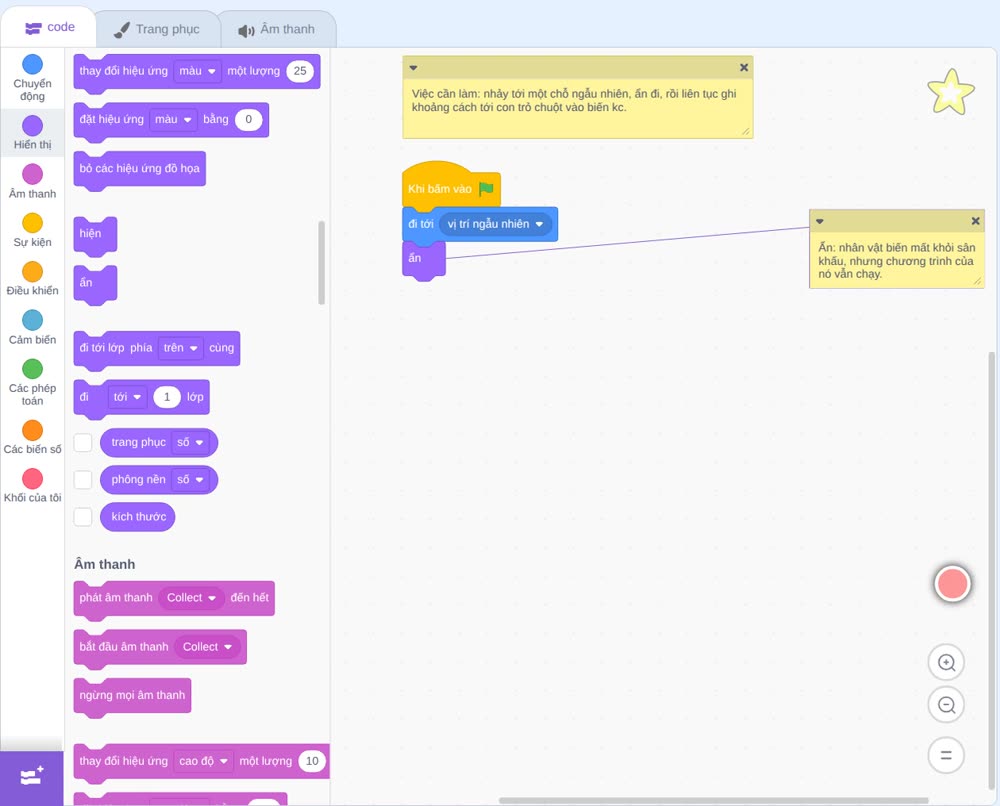Switch to the code tab
1000x806 pixels.
pyautogui.click(x=49, y=27)
